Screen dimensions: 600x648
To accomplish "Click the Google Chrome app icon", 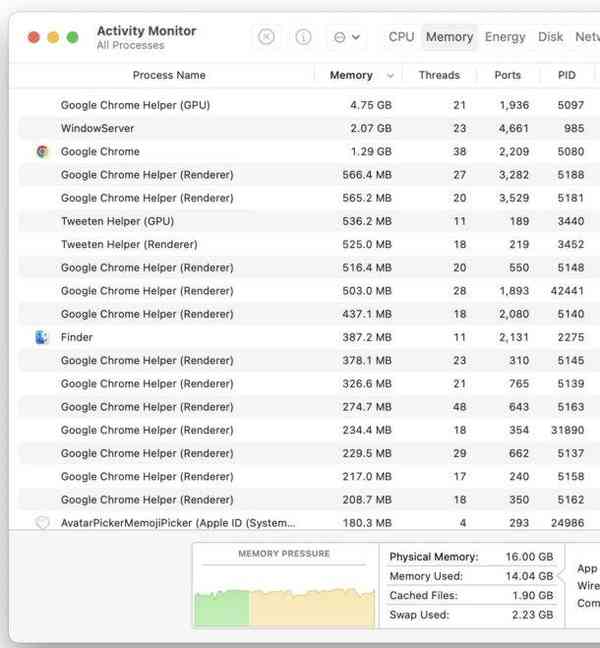I will 42,152.
